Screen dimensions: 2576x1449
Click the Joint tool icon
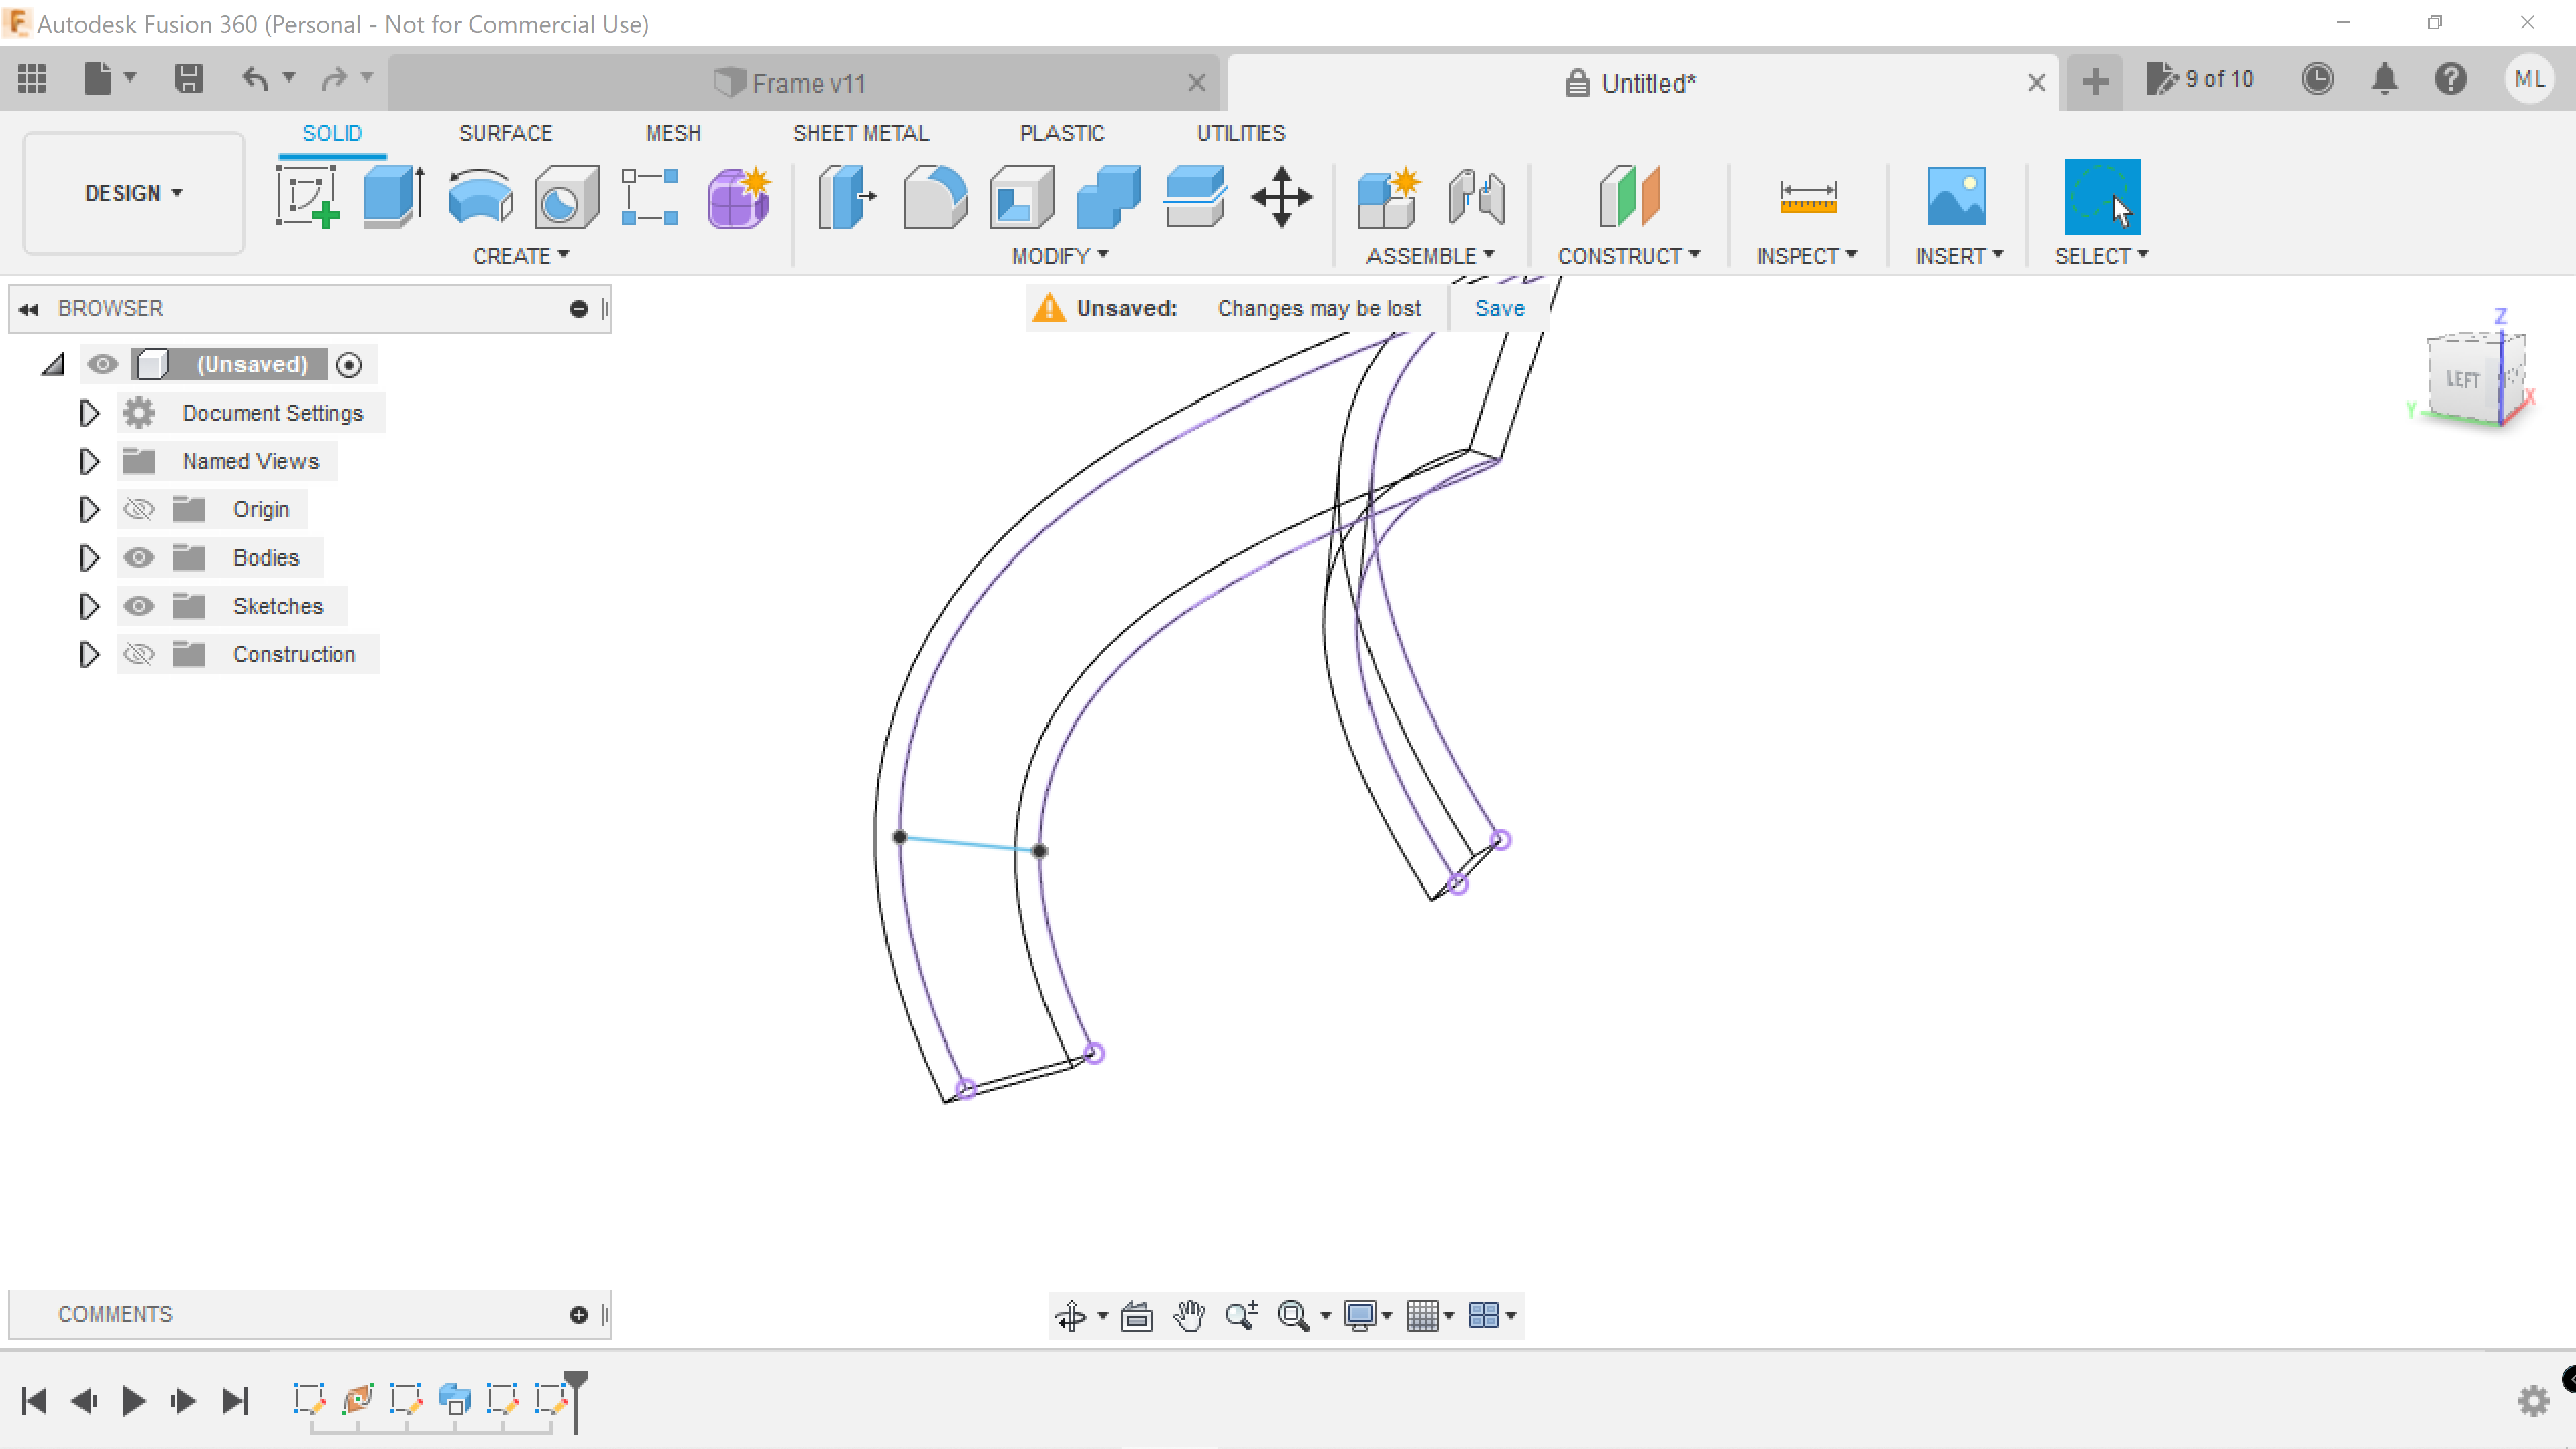[x=1475, y=197]
